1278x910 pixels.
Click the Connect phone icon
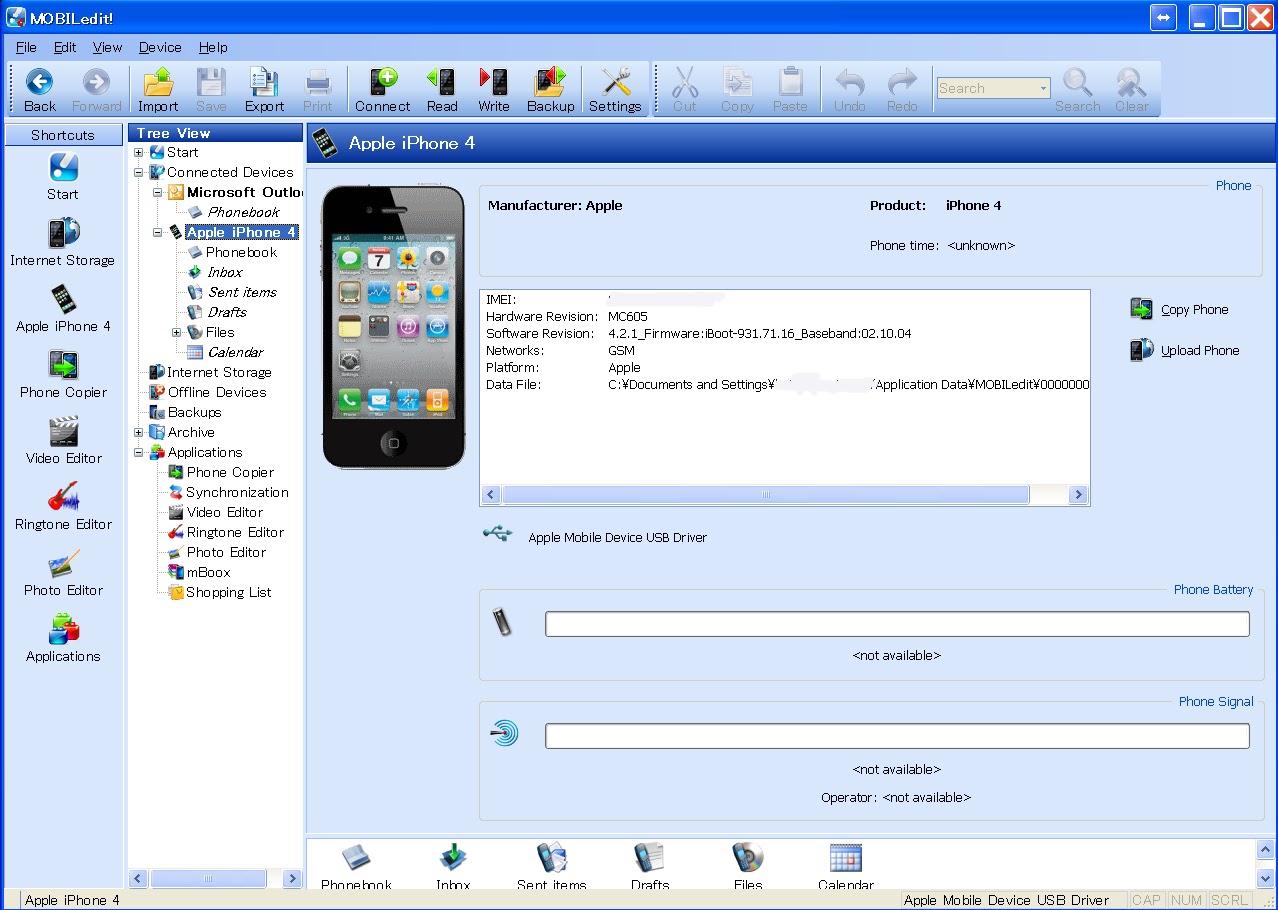382,90
